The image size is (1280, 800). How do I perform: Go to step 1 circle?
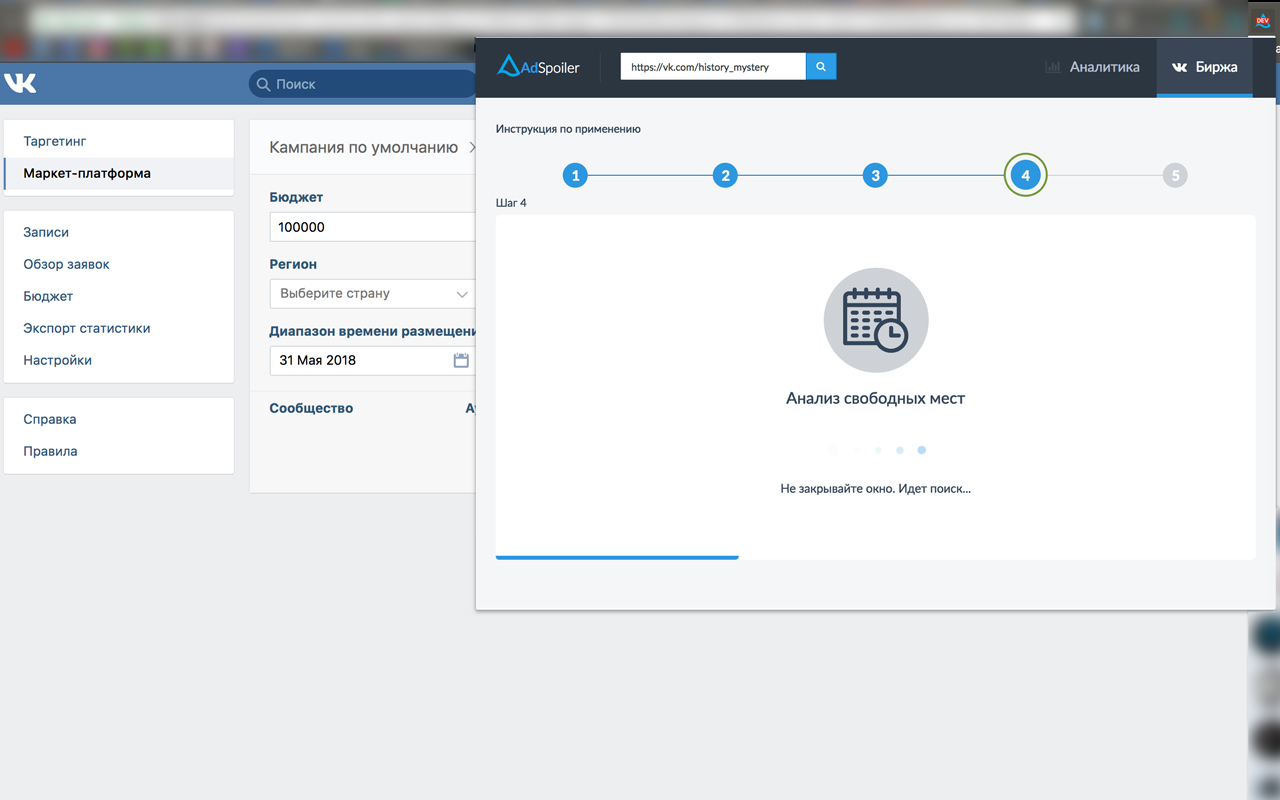click(x=575, y=176)
